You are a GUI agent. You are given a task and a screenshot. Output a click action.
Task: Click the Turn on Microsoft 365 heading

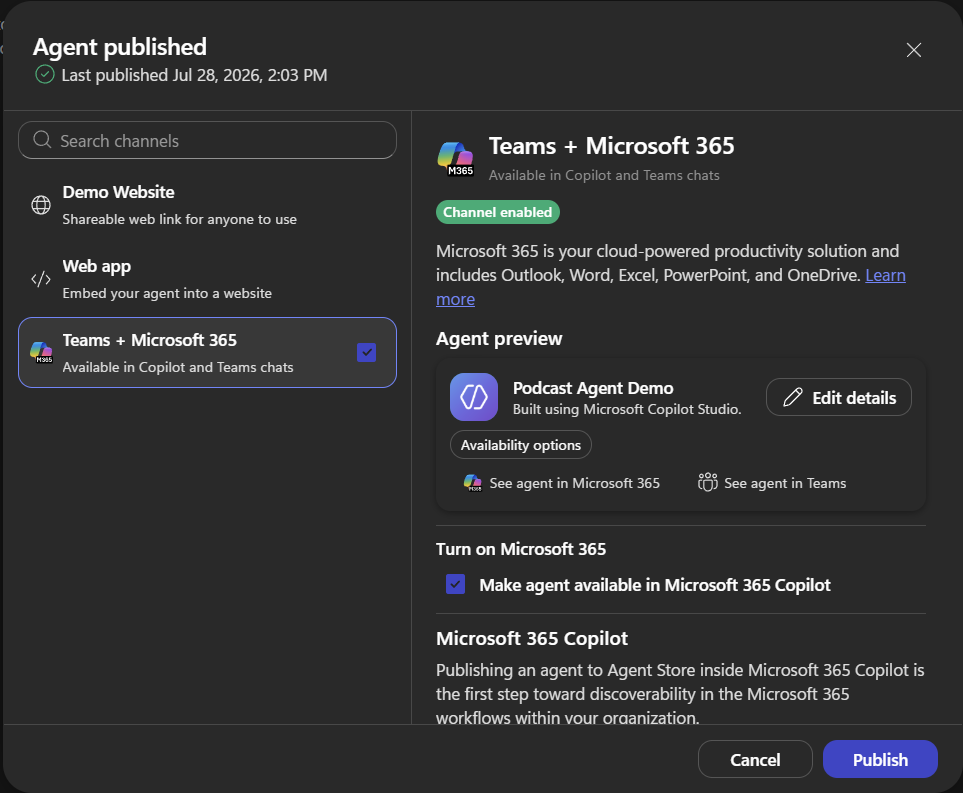tap(521, 549)
